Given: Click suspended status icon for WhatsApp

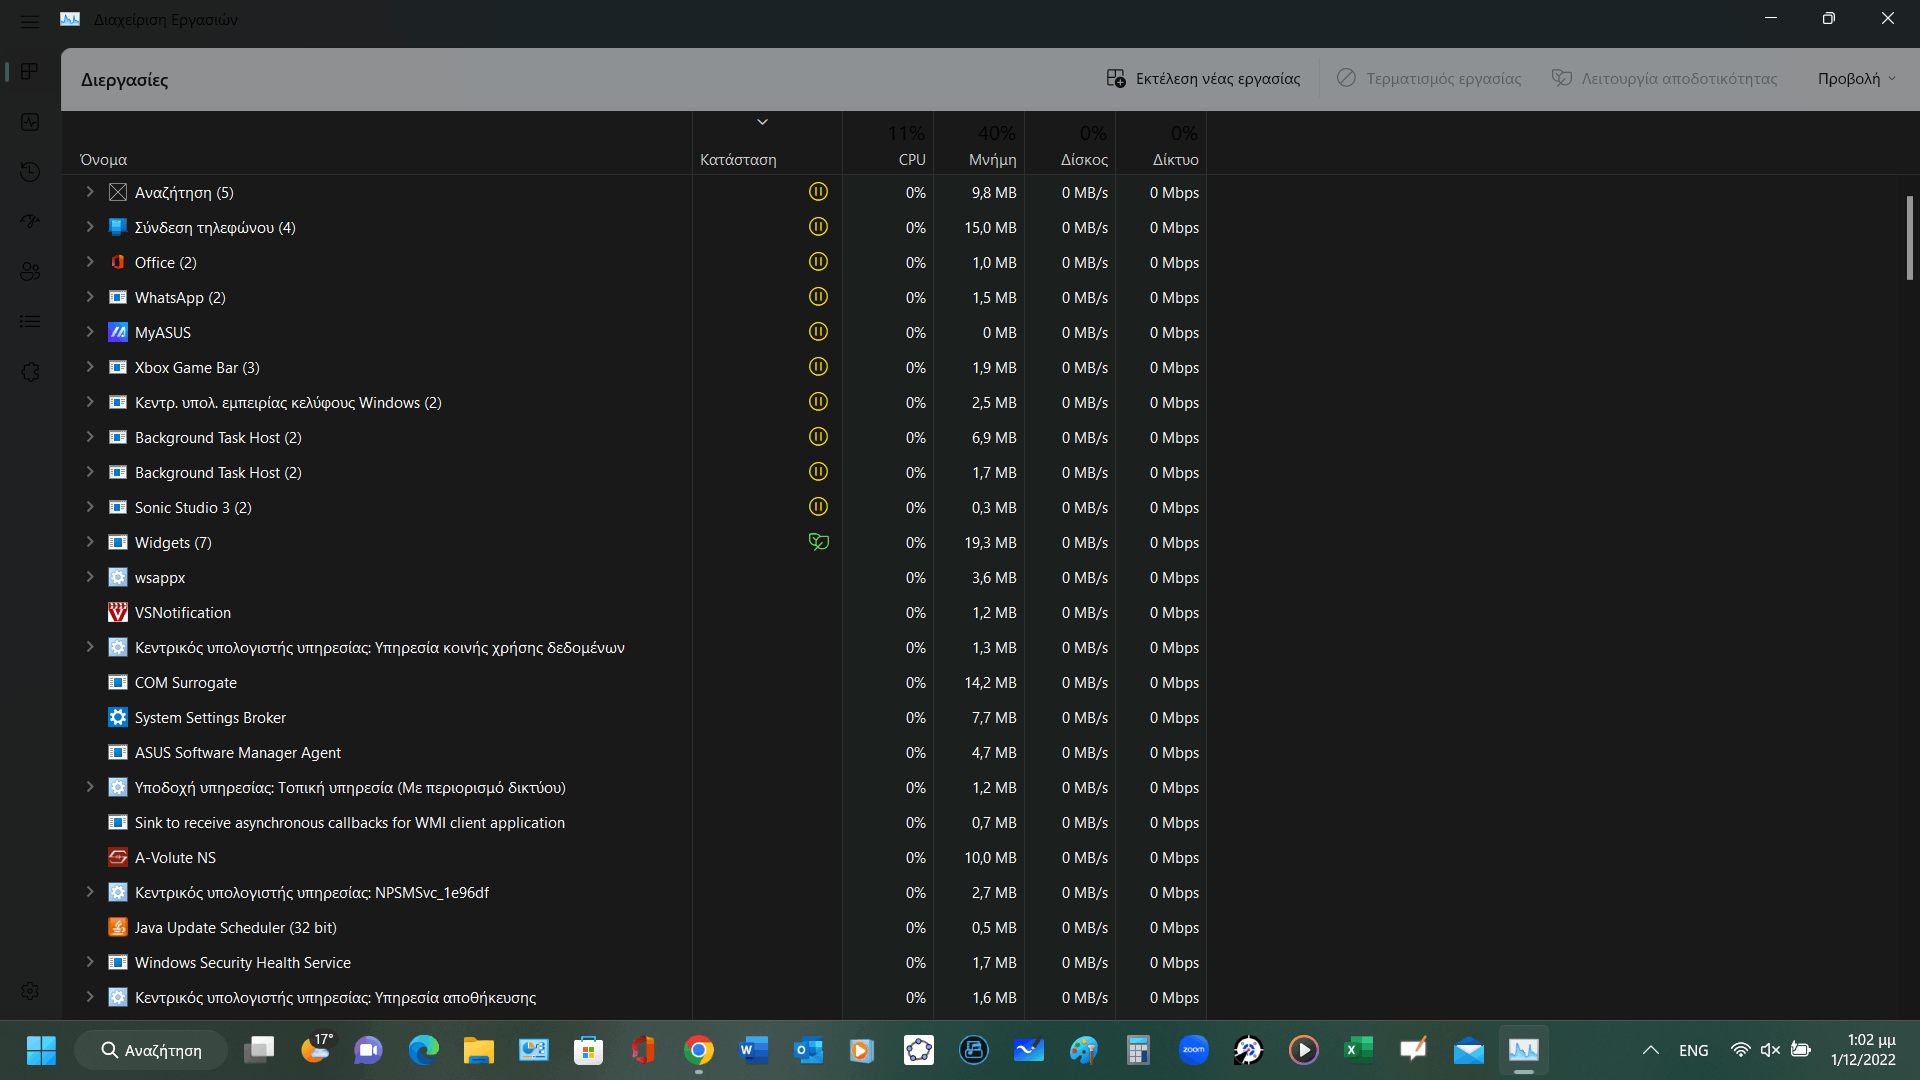Looking at the screenshot, I should pos(818,297).
